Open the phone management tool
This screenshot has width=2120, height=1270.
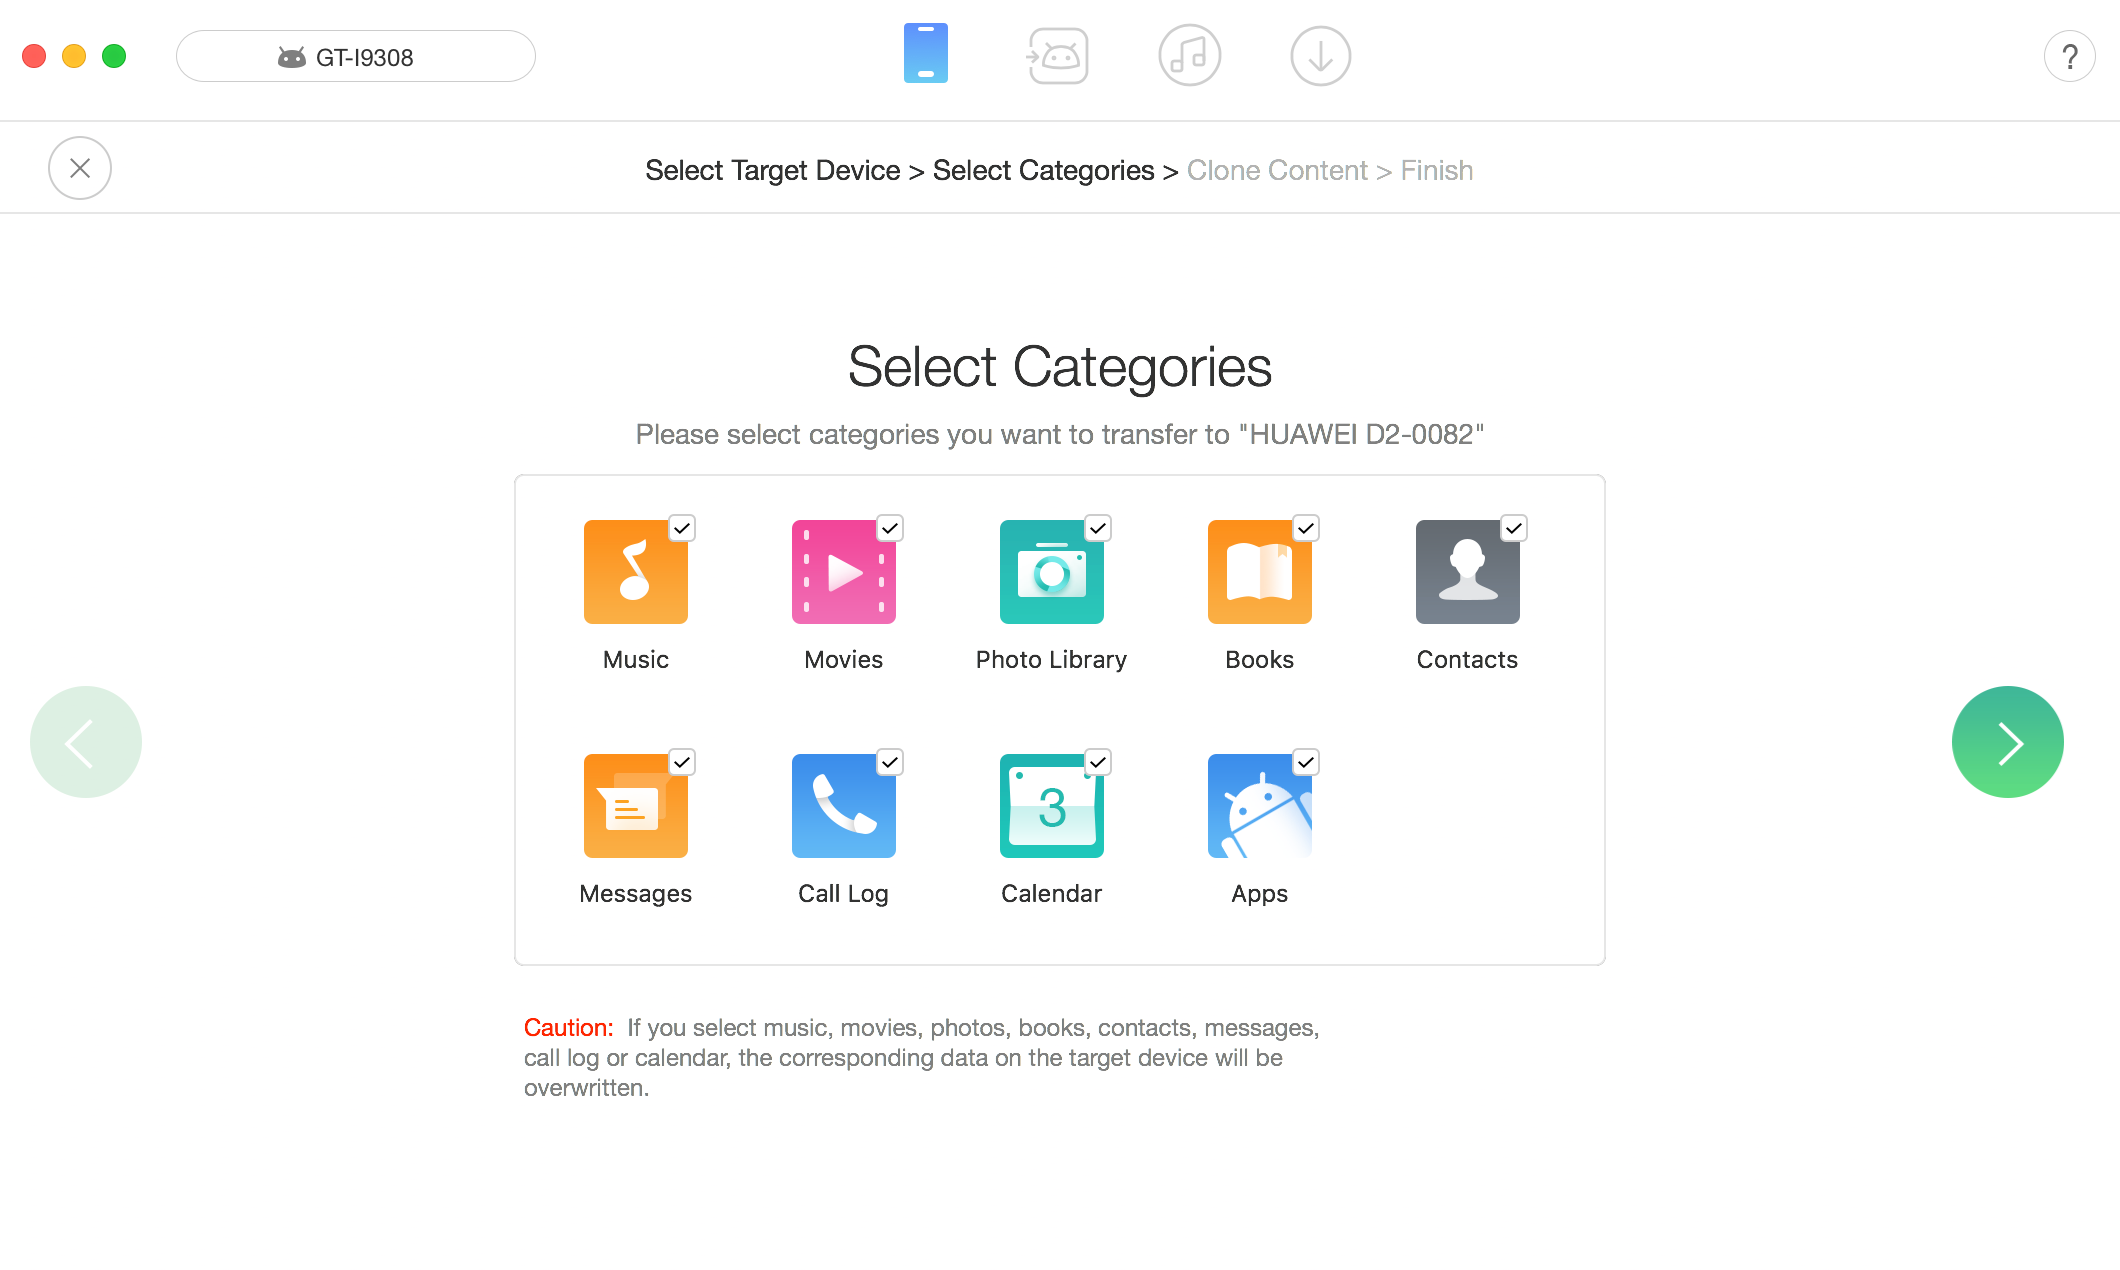pyautogui.click(x=923, y=56)
